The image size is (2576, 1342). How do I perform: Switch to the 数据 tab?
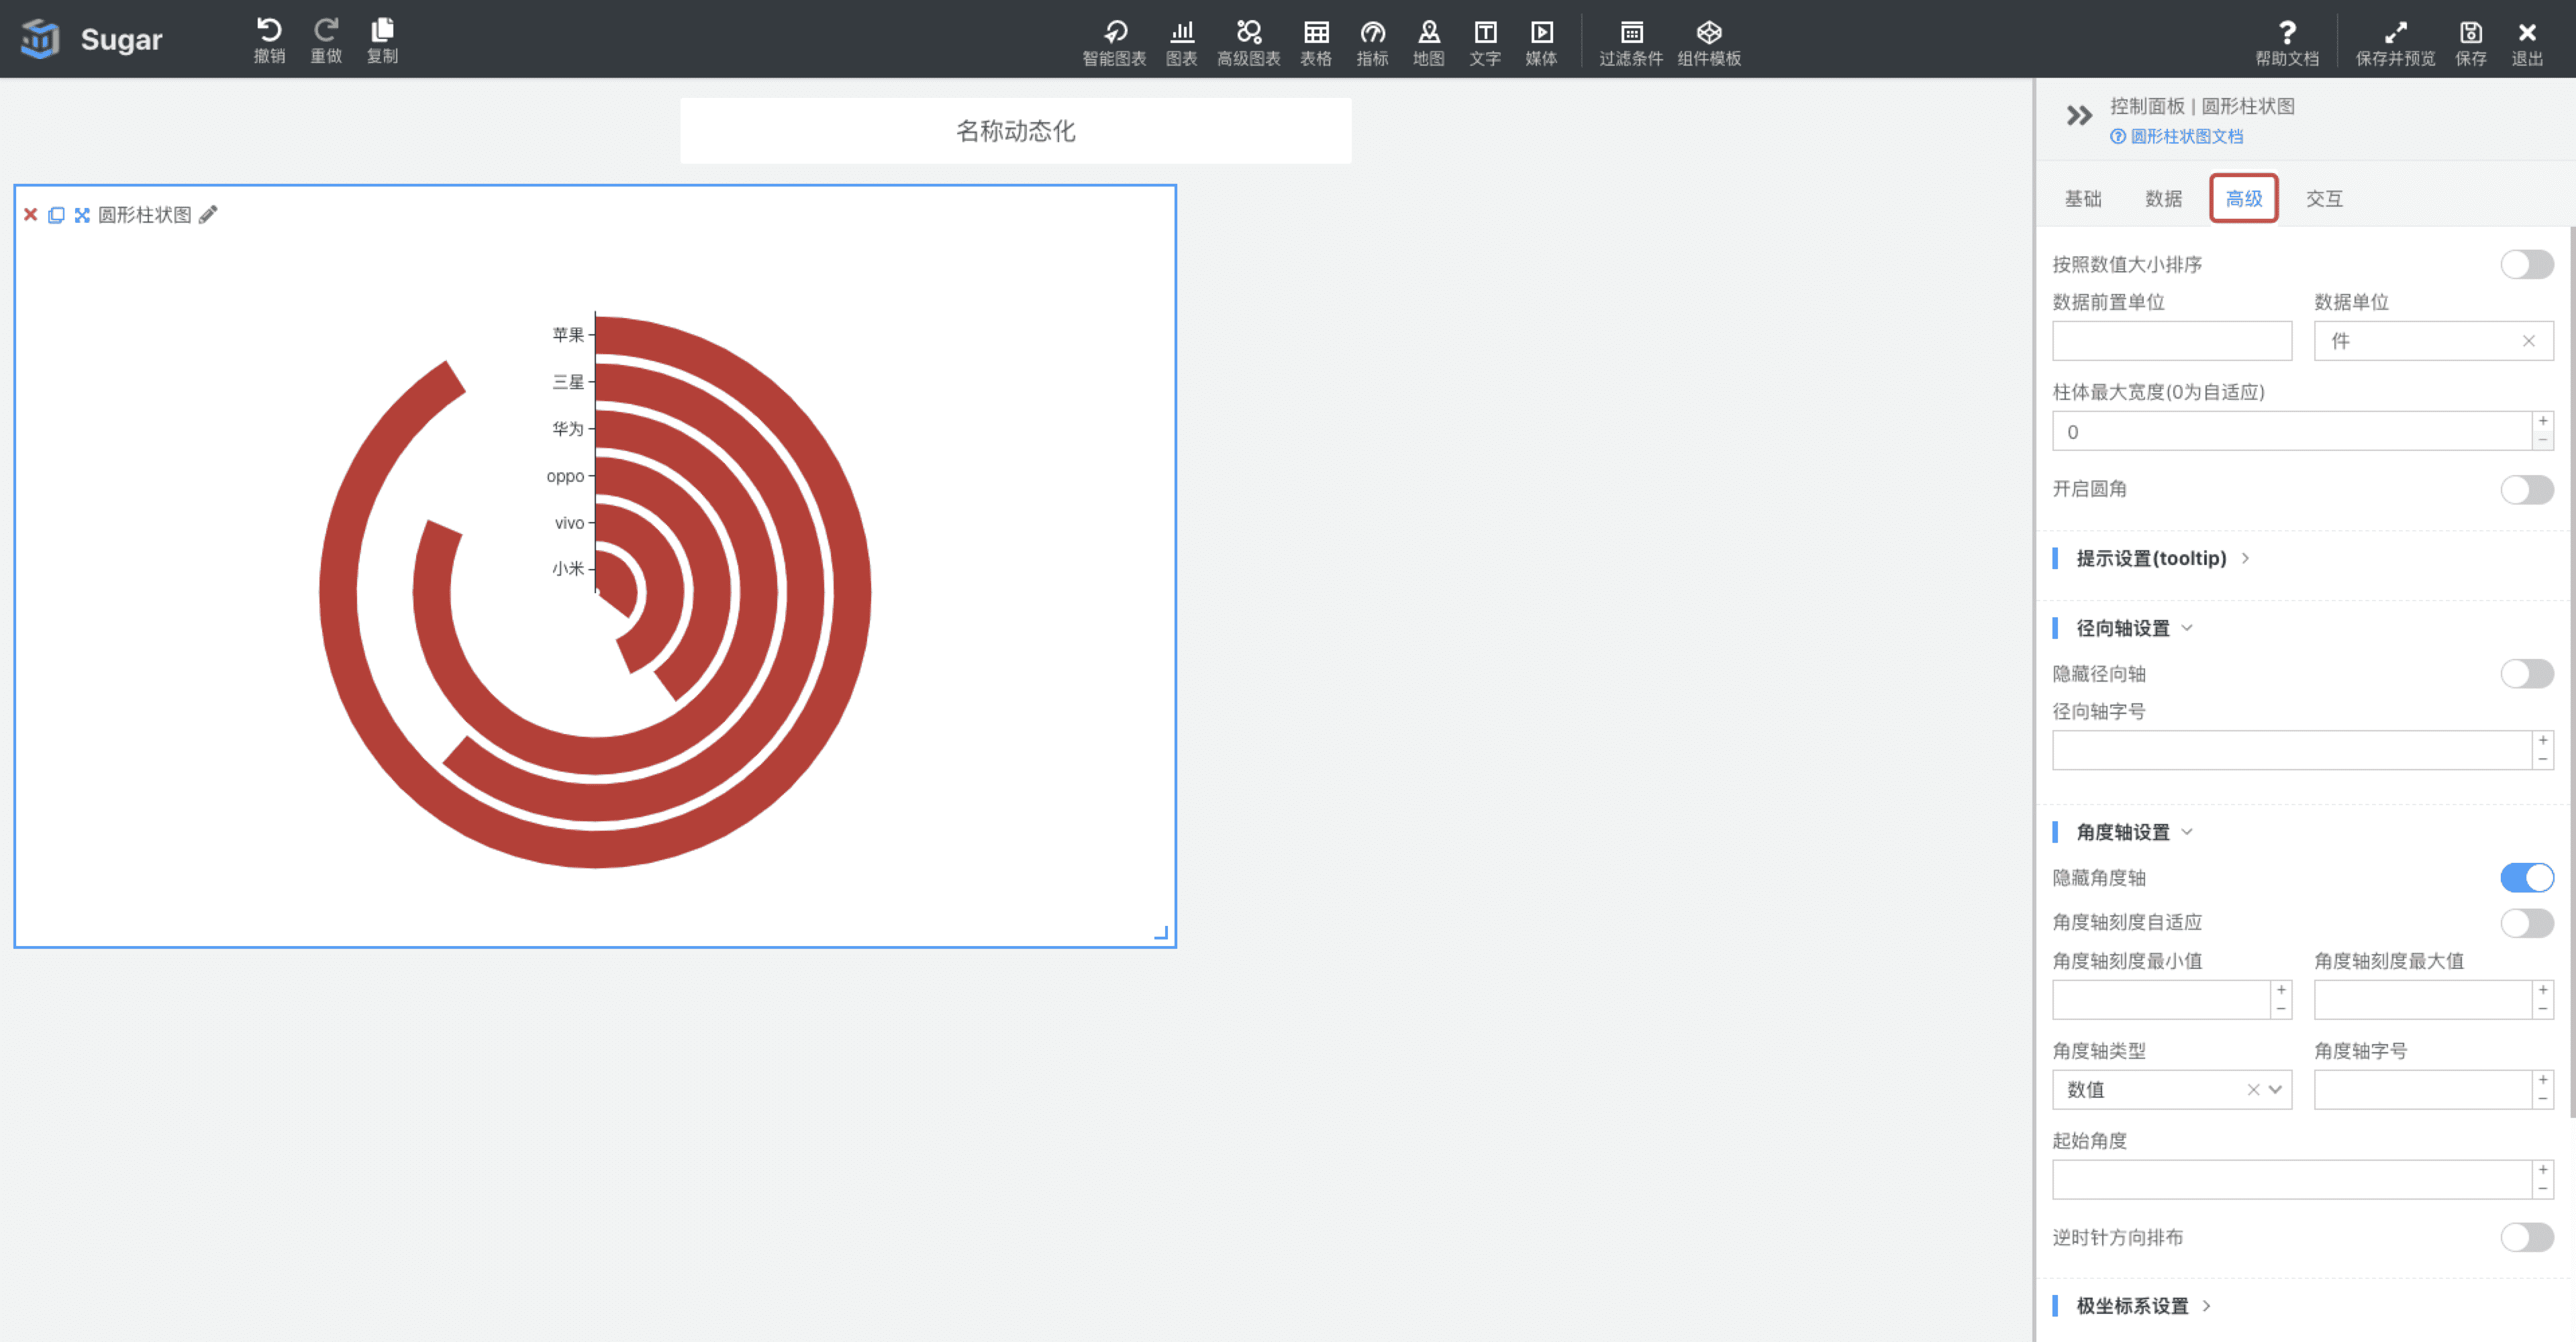(2163, 198)
